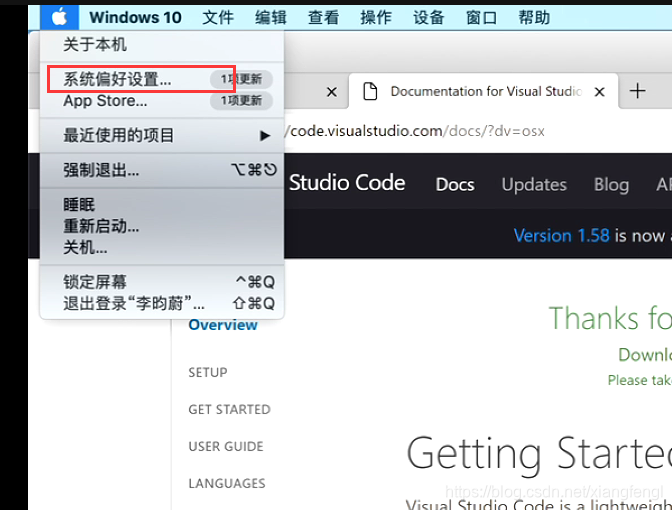Select 退出登录“李昀蔚”... menu entry
Image resolution: width=672 pixels, height=510 pixels.
coord(162,303)
